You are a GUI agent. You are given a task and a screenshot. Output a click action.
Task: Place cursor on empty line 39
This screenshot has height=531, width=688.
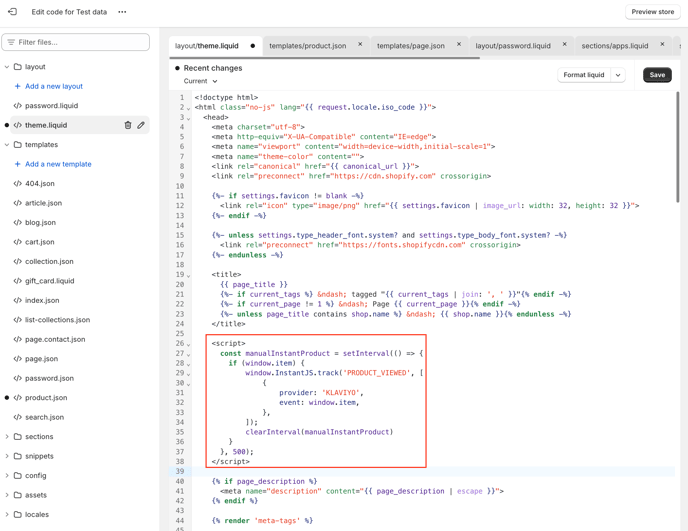pos(434,471)
